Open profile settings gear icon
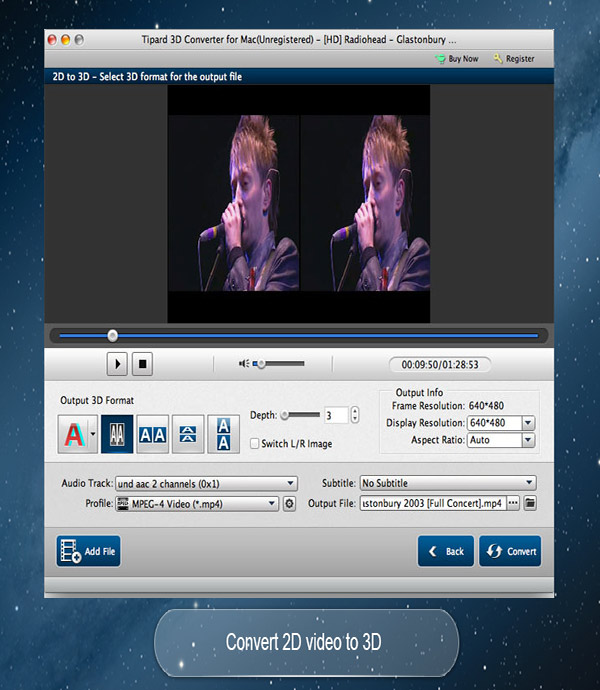The image size is (600, 690). click(x=290, y=504)
